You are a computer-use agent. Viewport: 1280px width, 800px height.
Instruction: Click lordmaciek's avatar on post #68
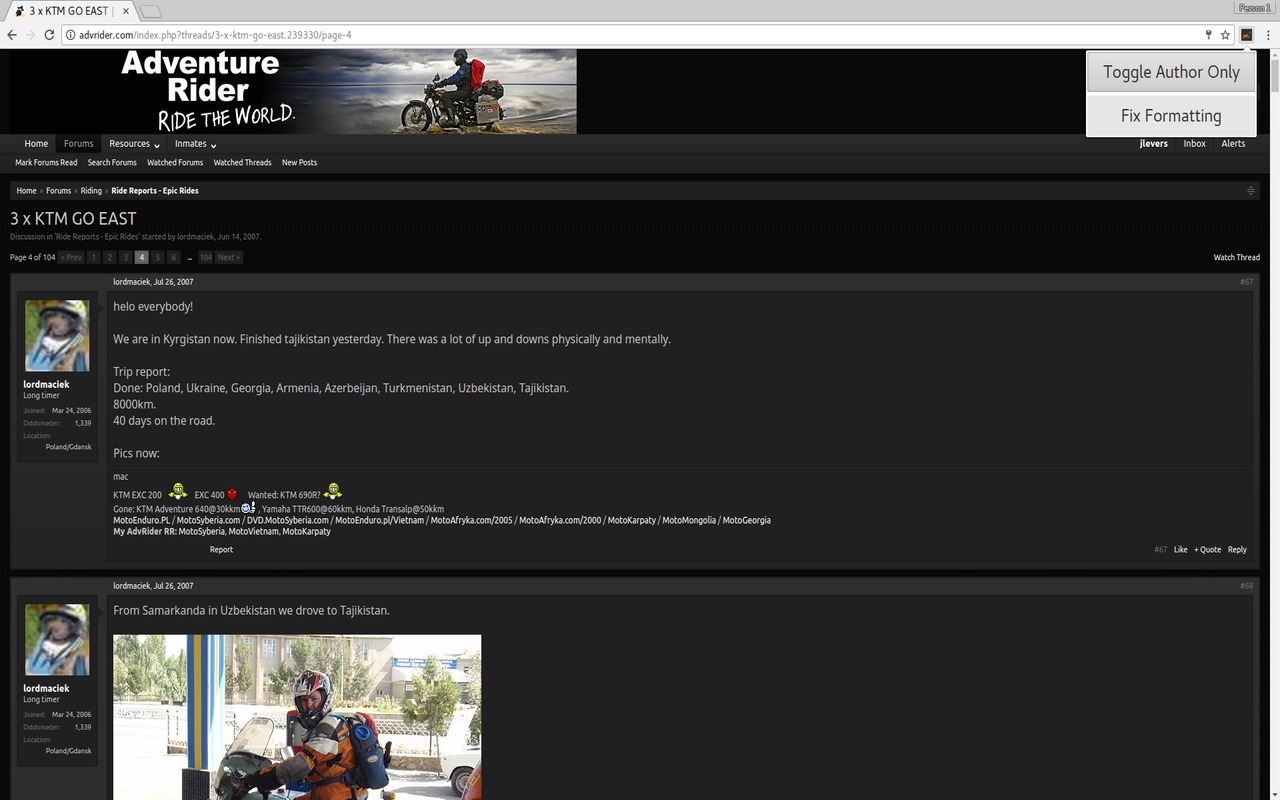coord(57,640)
